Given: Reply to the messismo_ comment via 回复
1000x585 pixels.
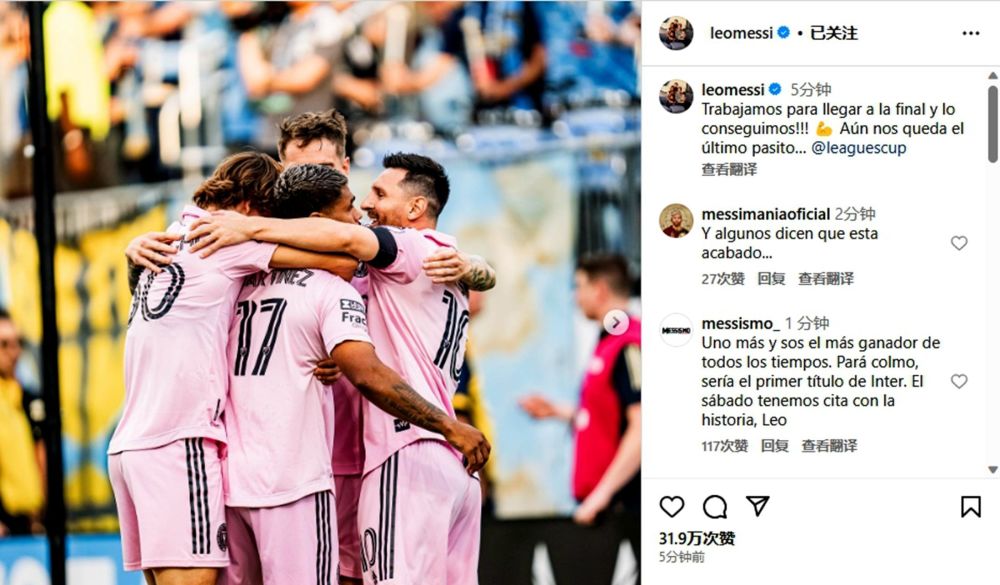Looking at the screenshot, I should click(774, 446).
